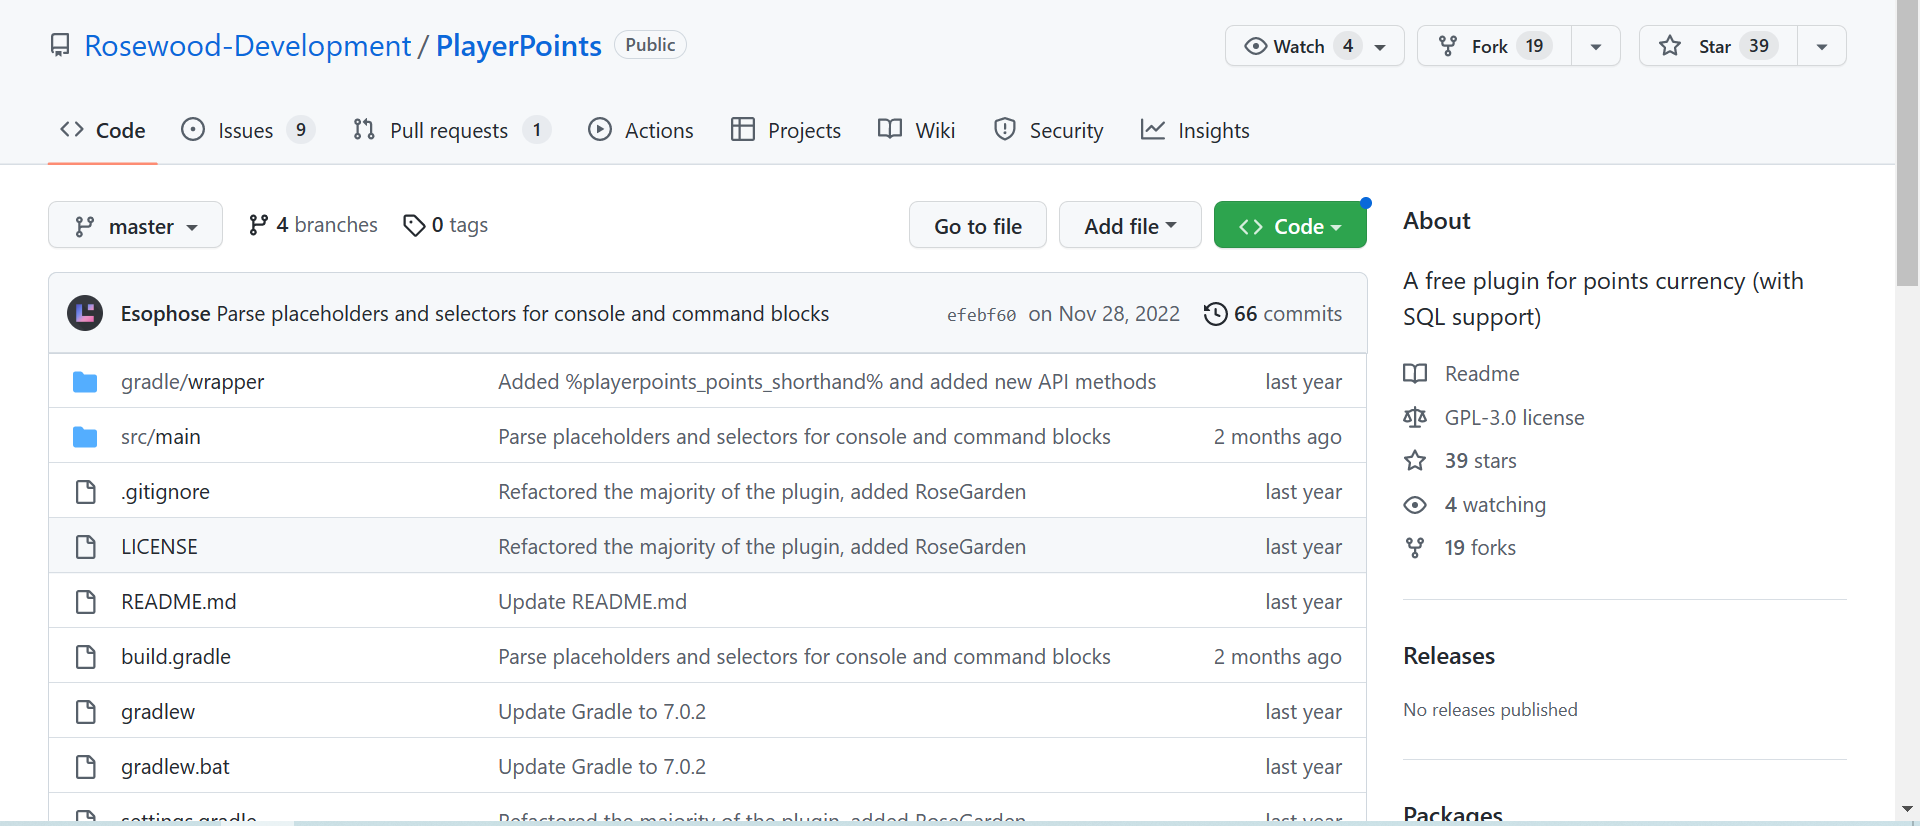Fork the repository with Fork button
1920x826 pixels.
tap(1494, 46)
